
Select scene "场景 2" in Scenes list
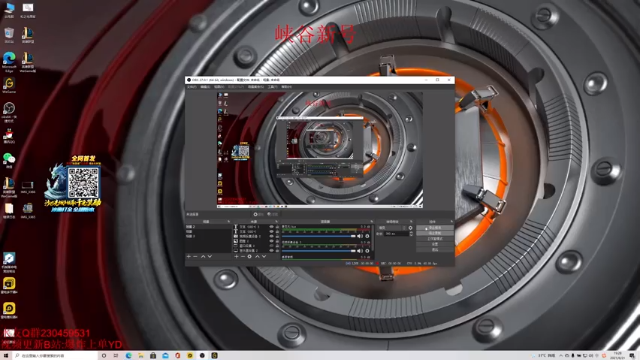209,227
